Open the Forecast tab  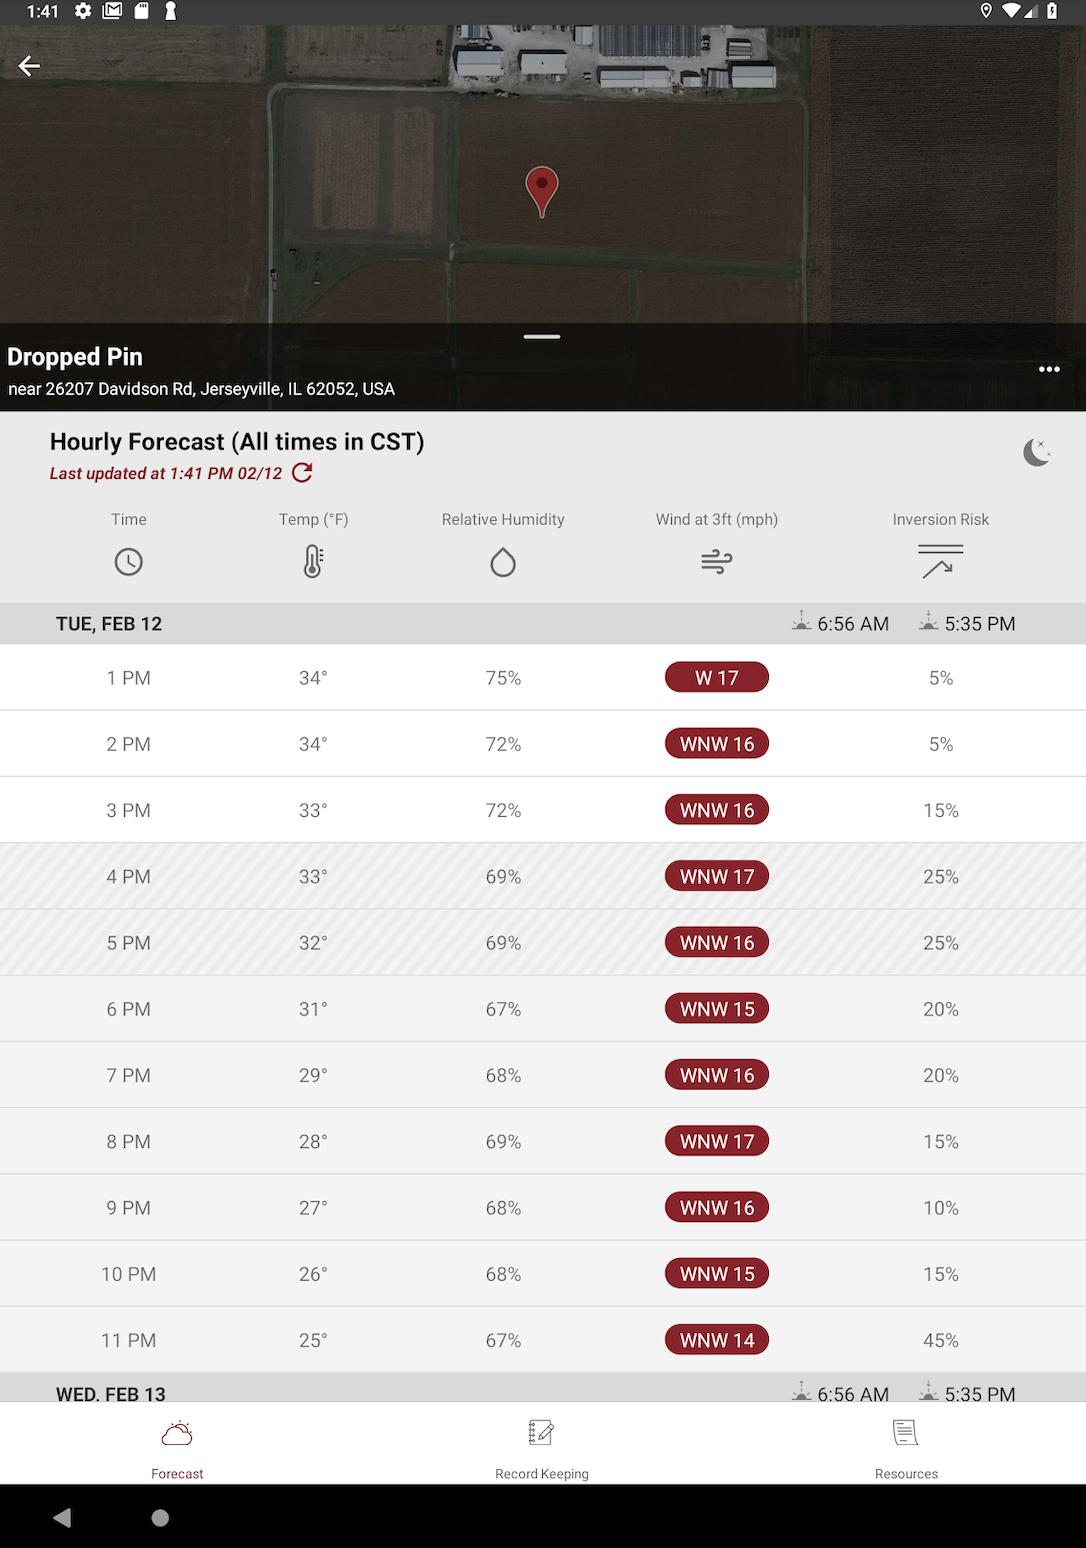177,1448
